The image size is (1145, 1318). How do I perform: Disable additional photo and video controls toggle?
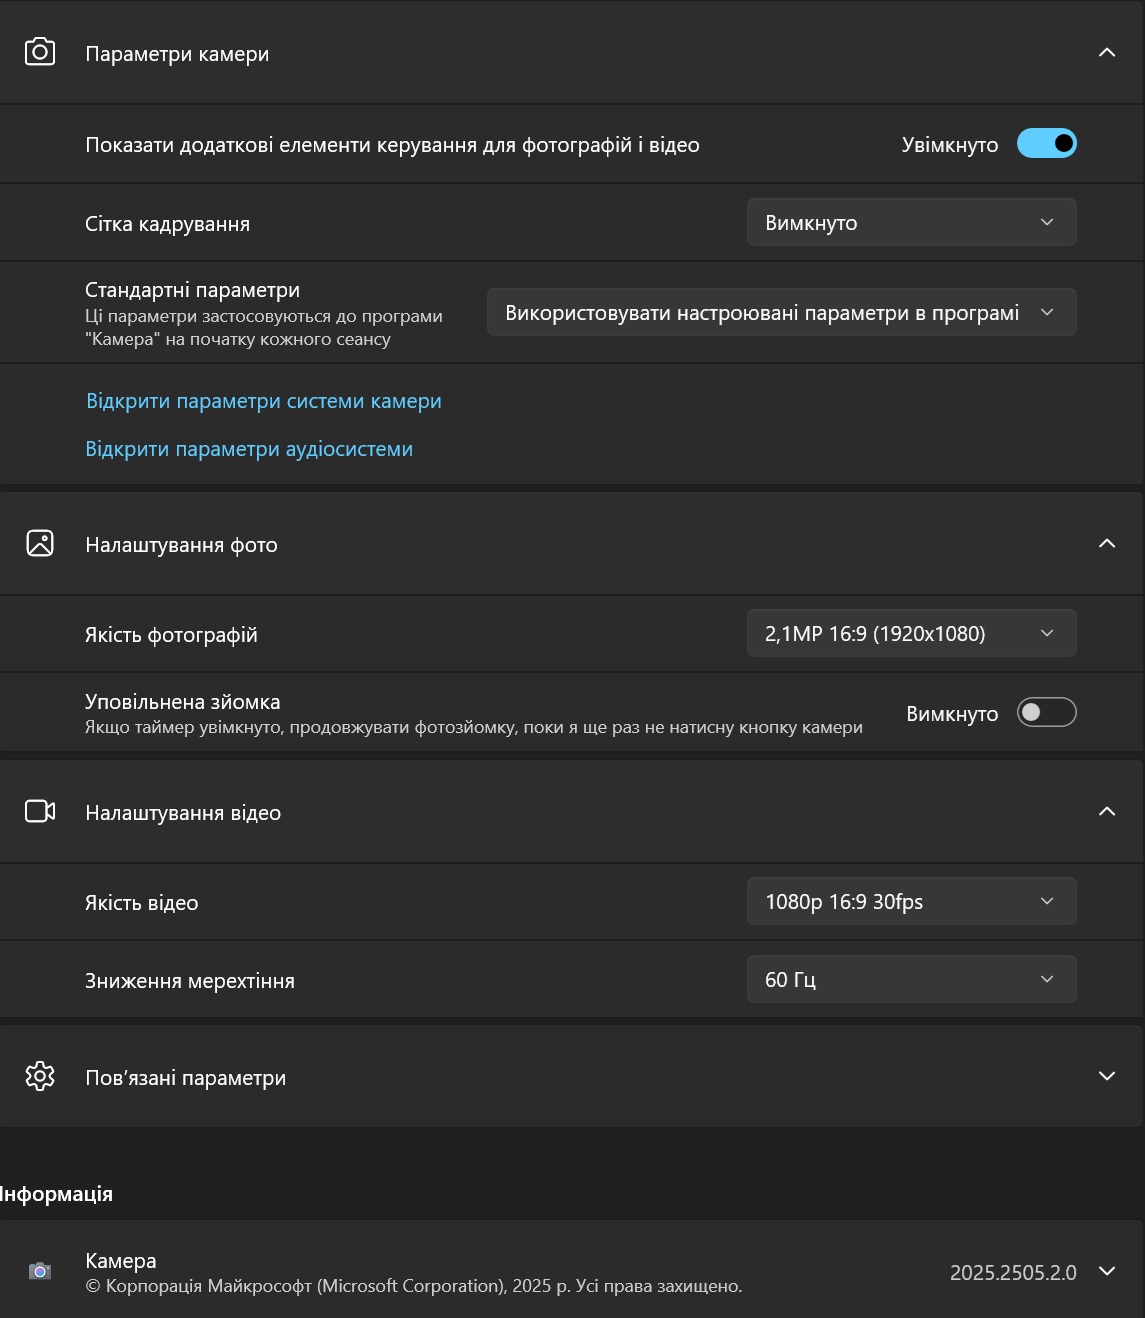click(x=1046, y=144)
